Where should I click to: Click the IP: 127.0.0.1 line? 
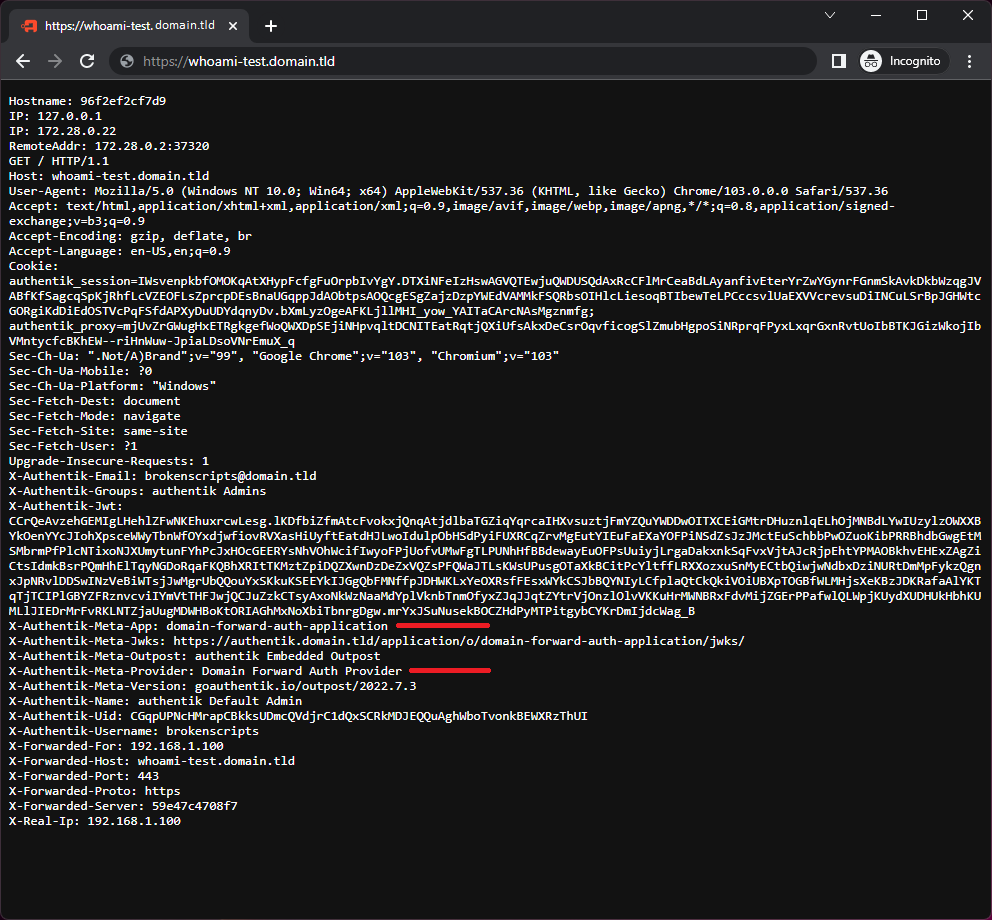click(55, 116)
